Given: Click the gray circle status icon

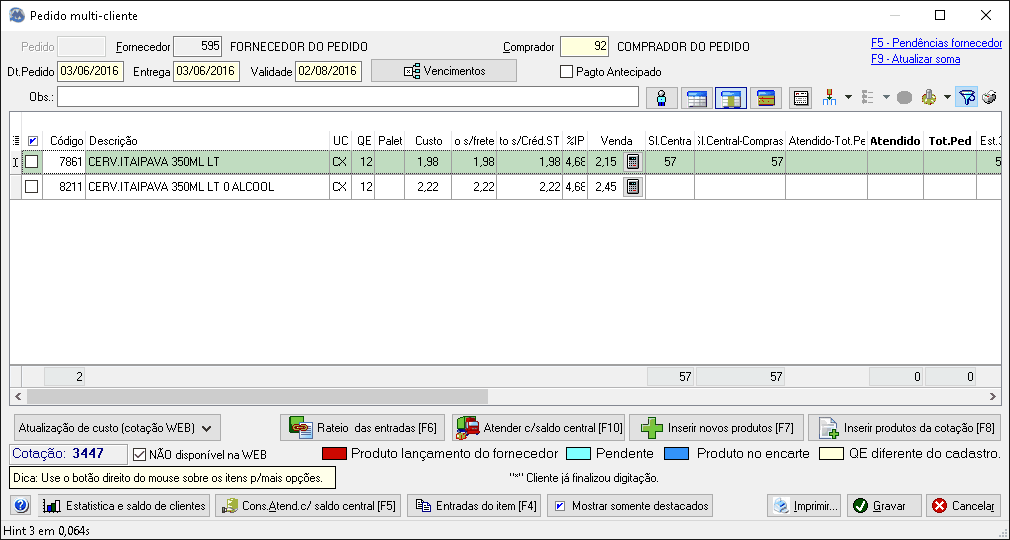Looking at the screenshot, I should click(x=904, y=98).
